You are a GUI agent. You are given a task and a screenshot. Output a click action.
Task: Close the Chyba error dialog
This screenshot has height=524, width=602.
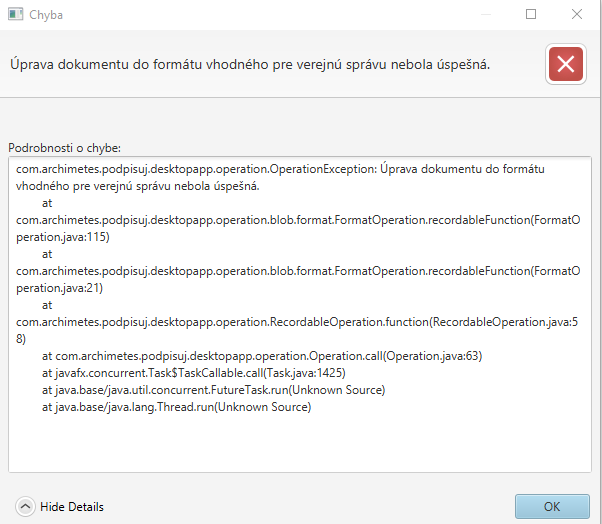578,15
